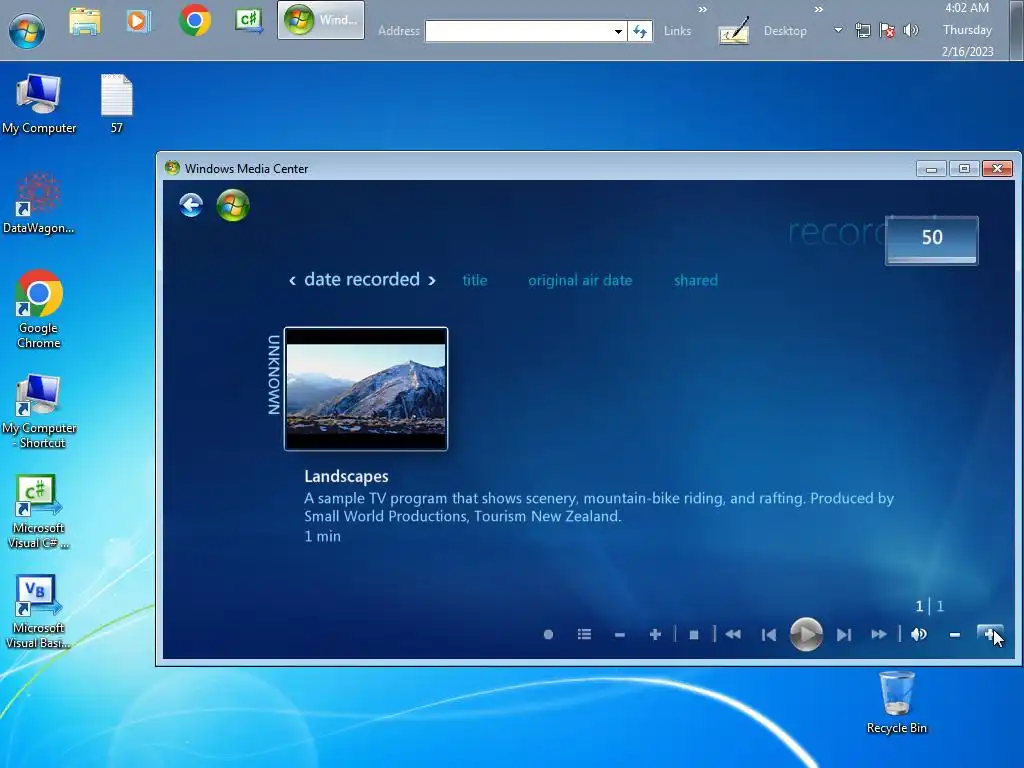Minimize the Windows Media Center window
This screenshot has width=1024, height=768.
pyautogui.click(x=931, y=168)
